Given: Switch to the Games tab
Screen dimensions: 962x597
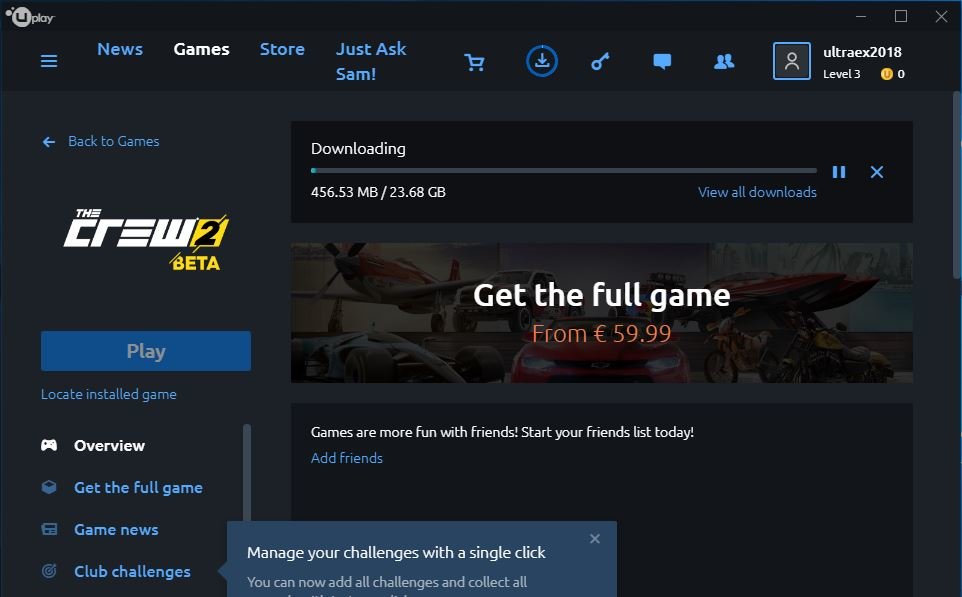Looking at the screenshot, I should tap(201, 49).
